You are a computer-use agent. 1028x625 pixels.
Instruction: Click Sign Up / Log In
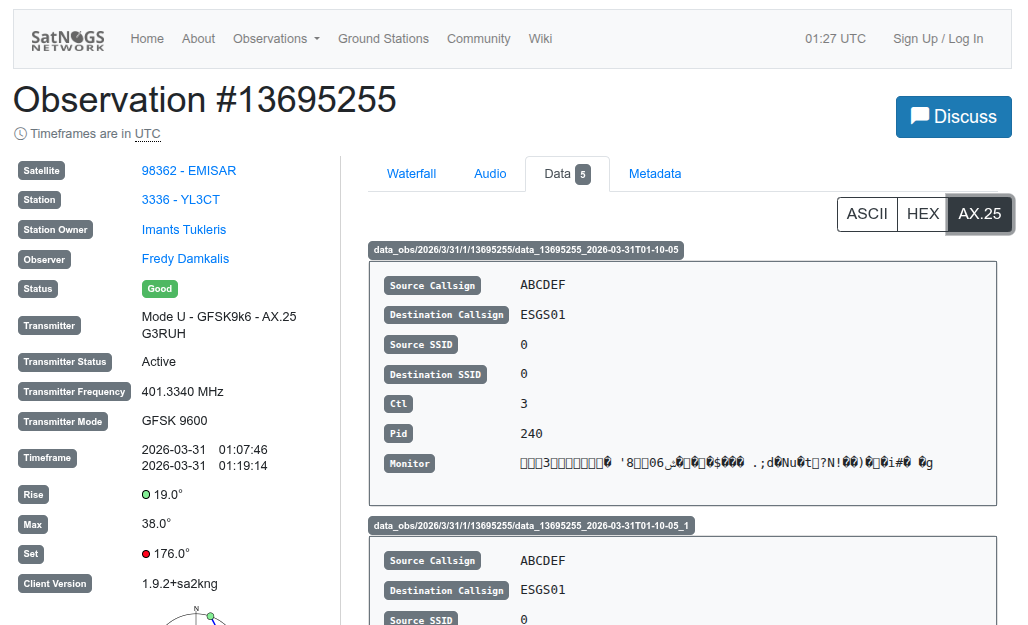pos(937,39)
